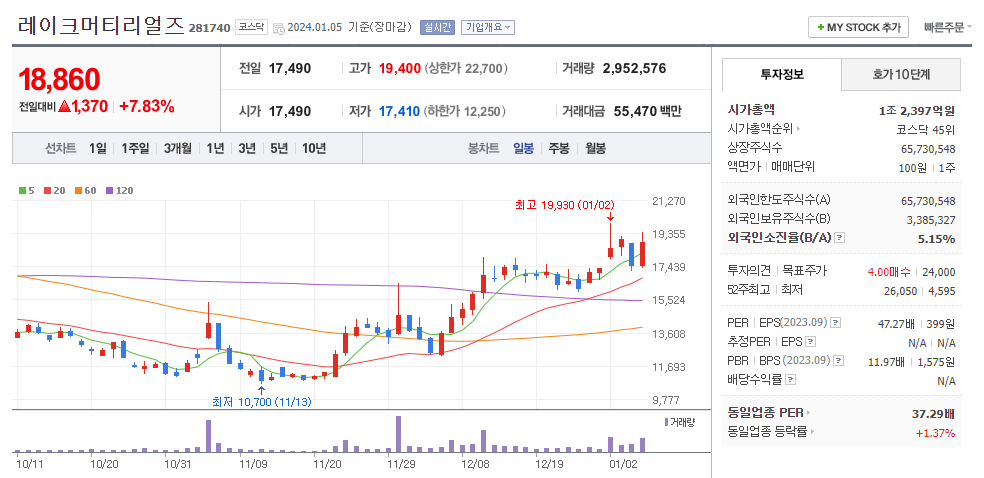Click the calendar icon beside the date
The image size is (984, 478).
tap(278, 28)
